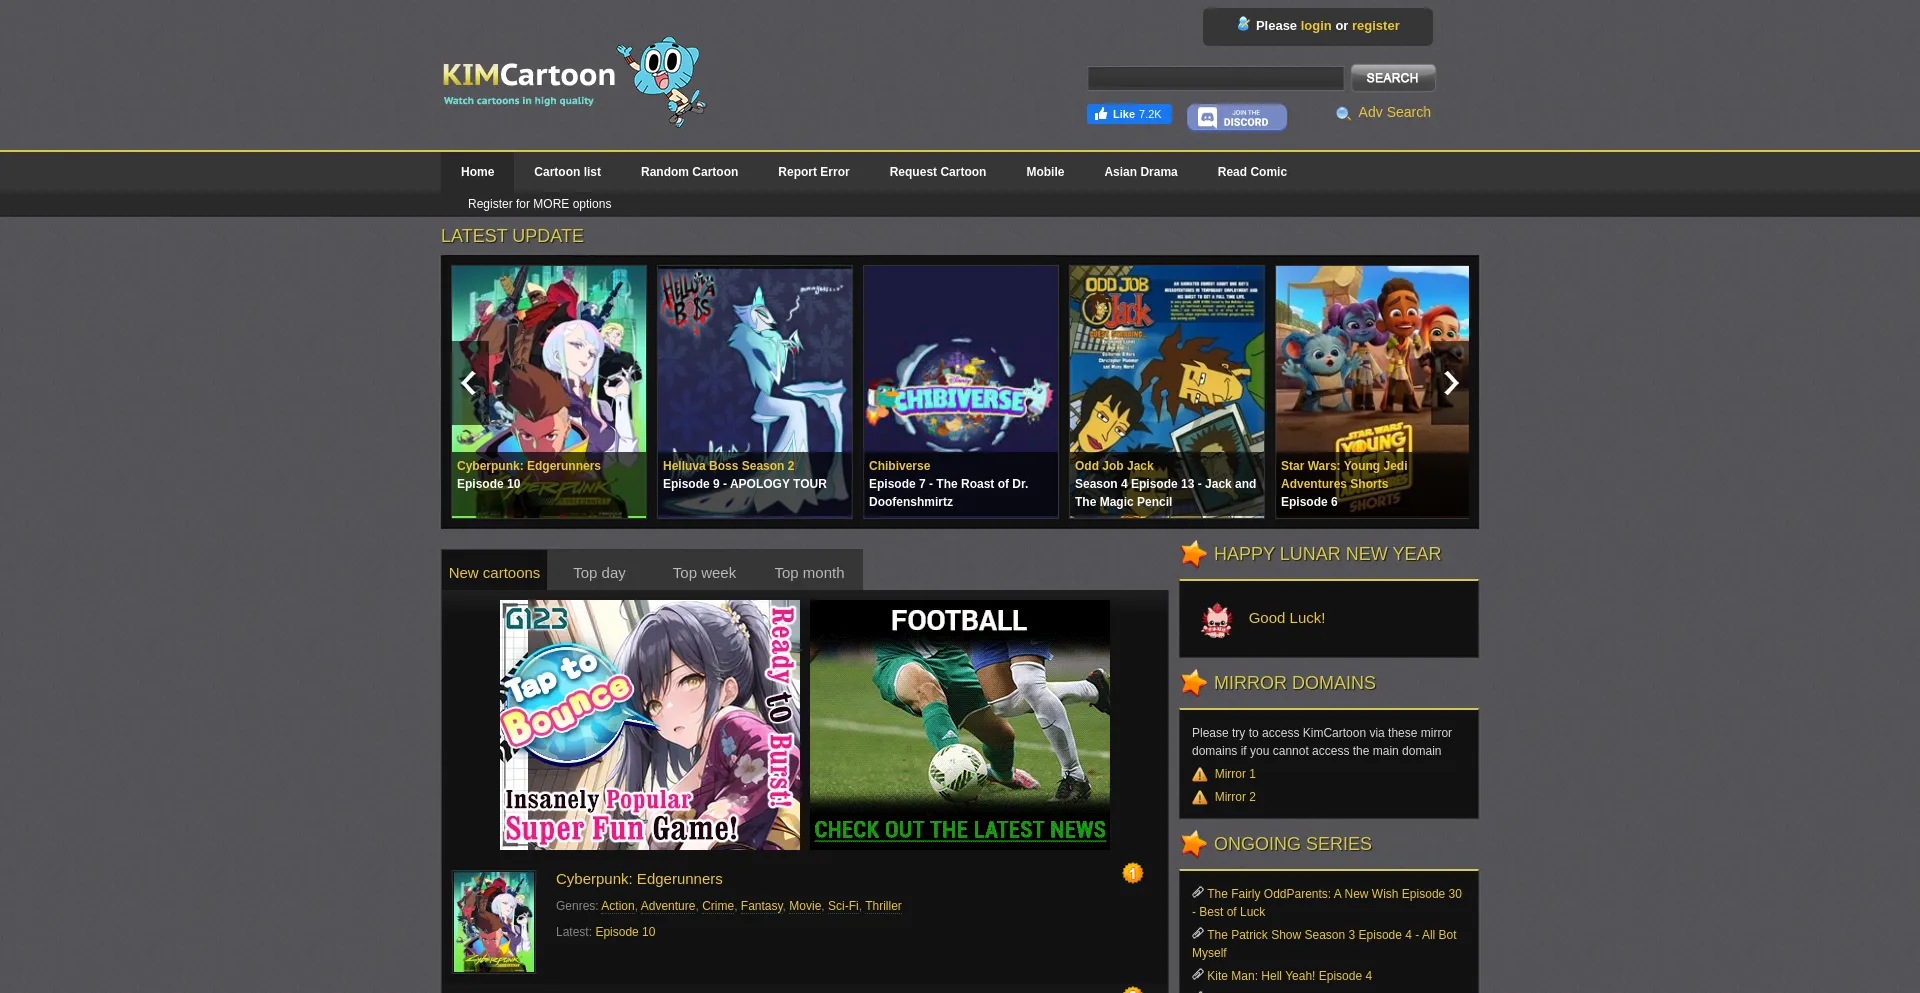Click Register for MORE options
1920x993 pixels.
(x=539, y=204)
